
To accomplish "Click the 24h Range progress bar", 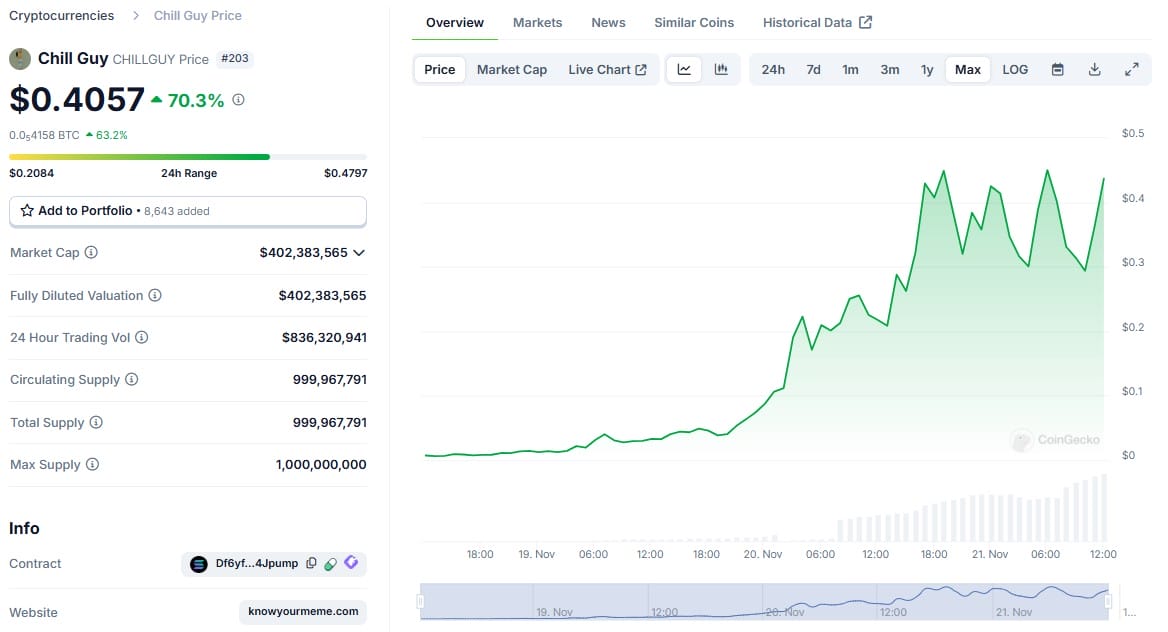I will click(x=188, y=157).
